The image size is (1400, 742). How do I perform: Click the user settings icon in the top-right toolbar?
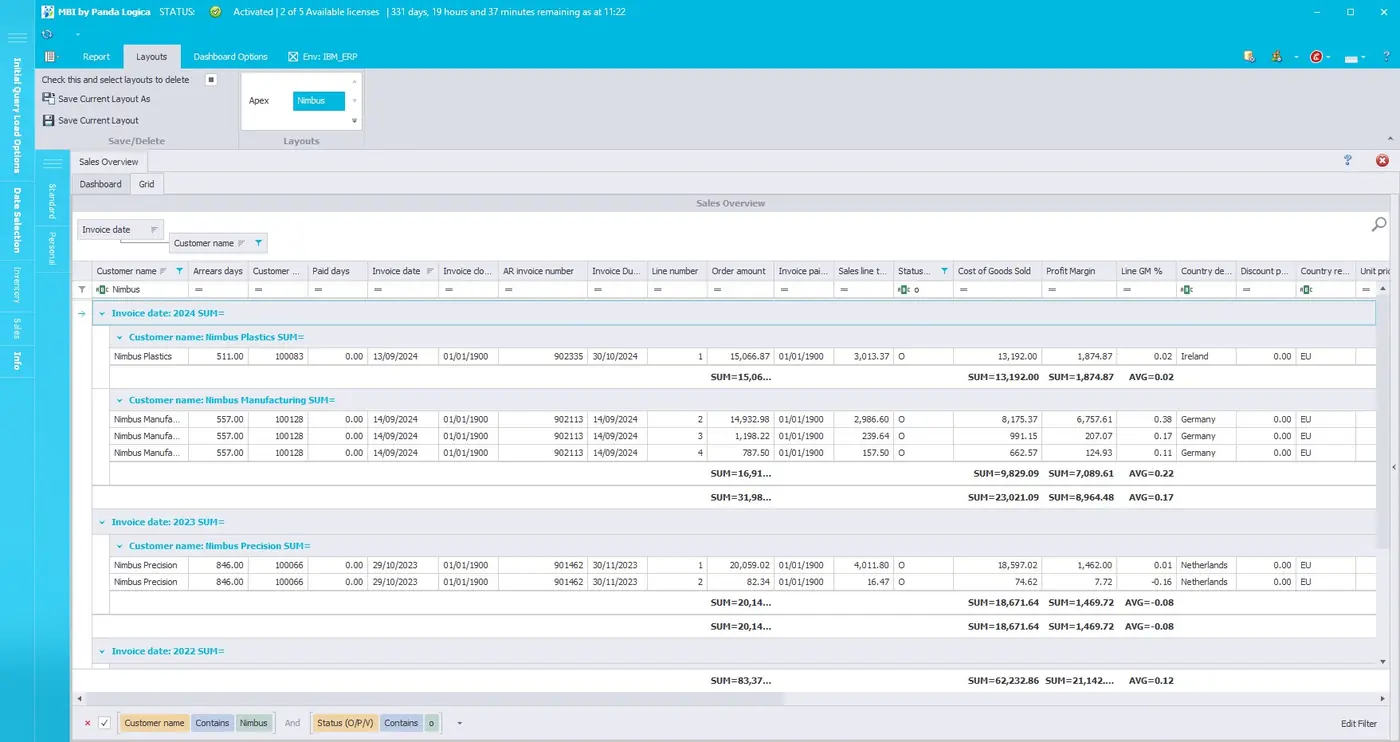(x=1277, y=57)
